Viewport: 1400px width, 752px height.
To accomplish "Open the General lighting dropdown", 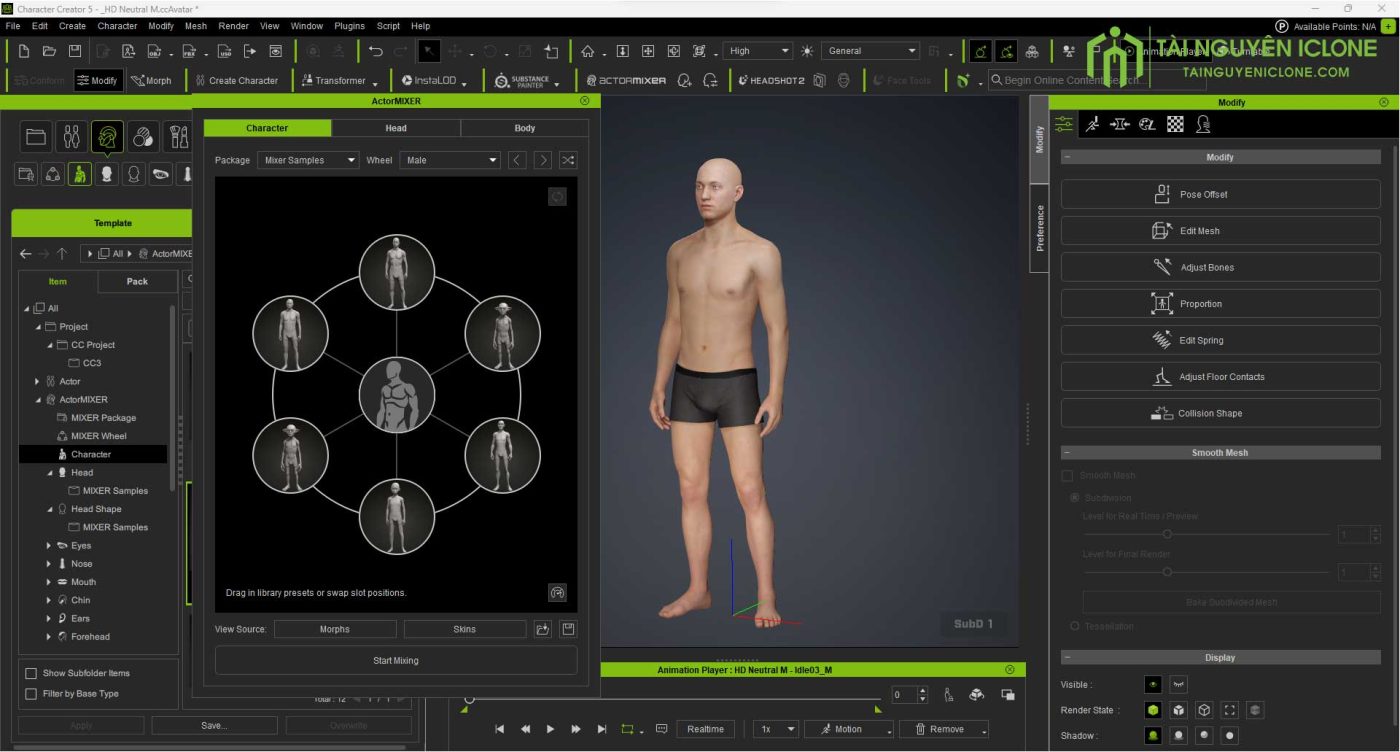I will click(x=872, y=51).
